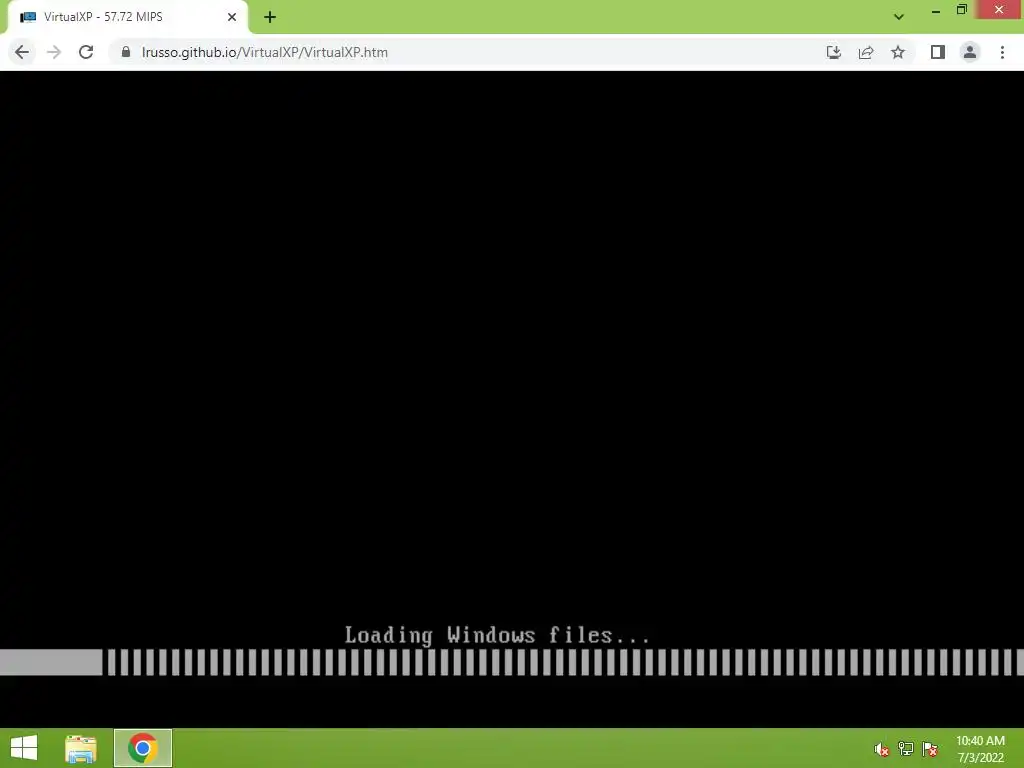Click the Chrome taskbar icon
This screenshot has width=1024, height=768.
(x=143, y=748)
